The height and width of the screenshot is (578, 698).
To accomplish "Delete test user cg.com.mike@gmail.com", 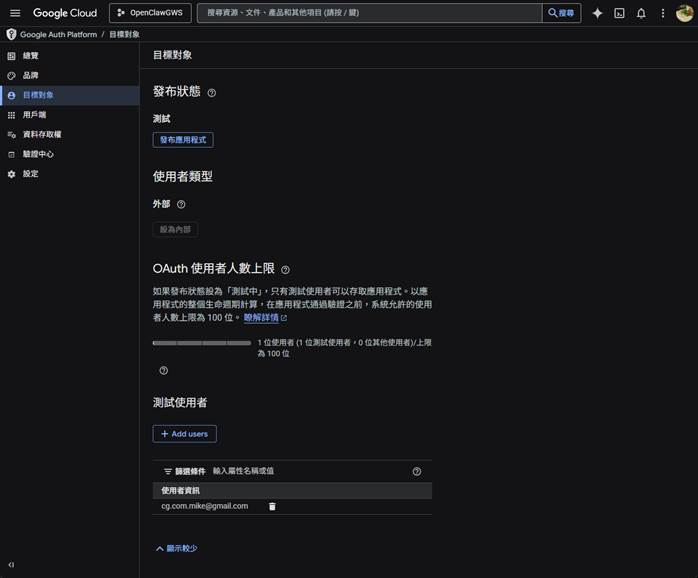I will [272, 506].
